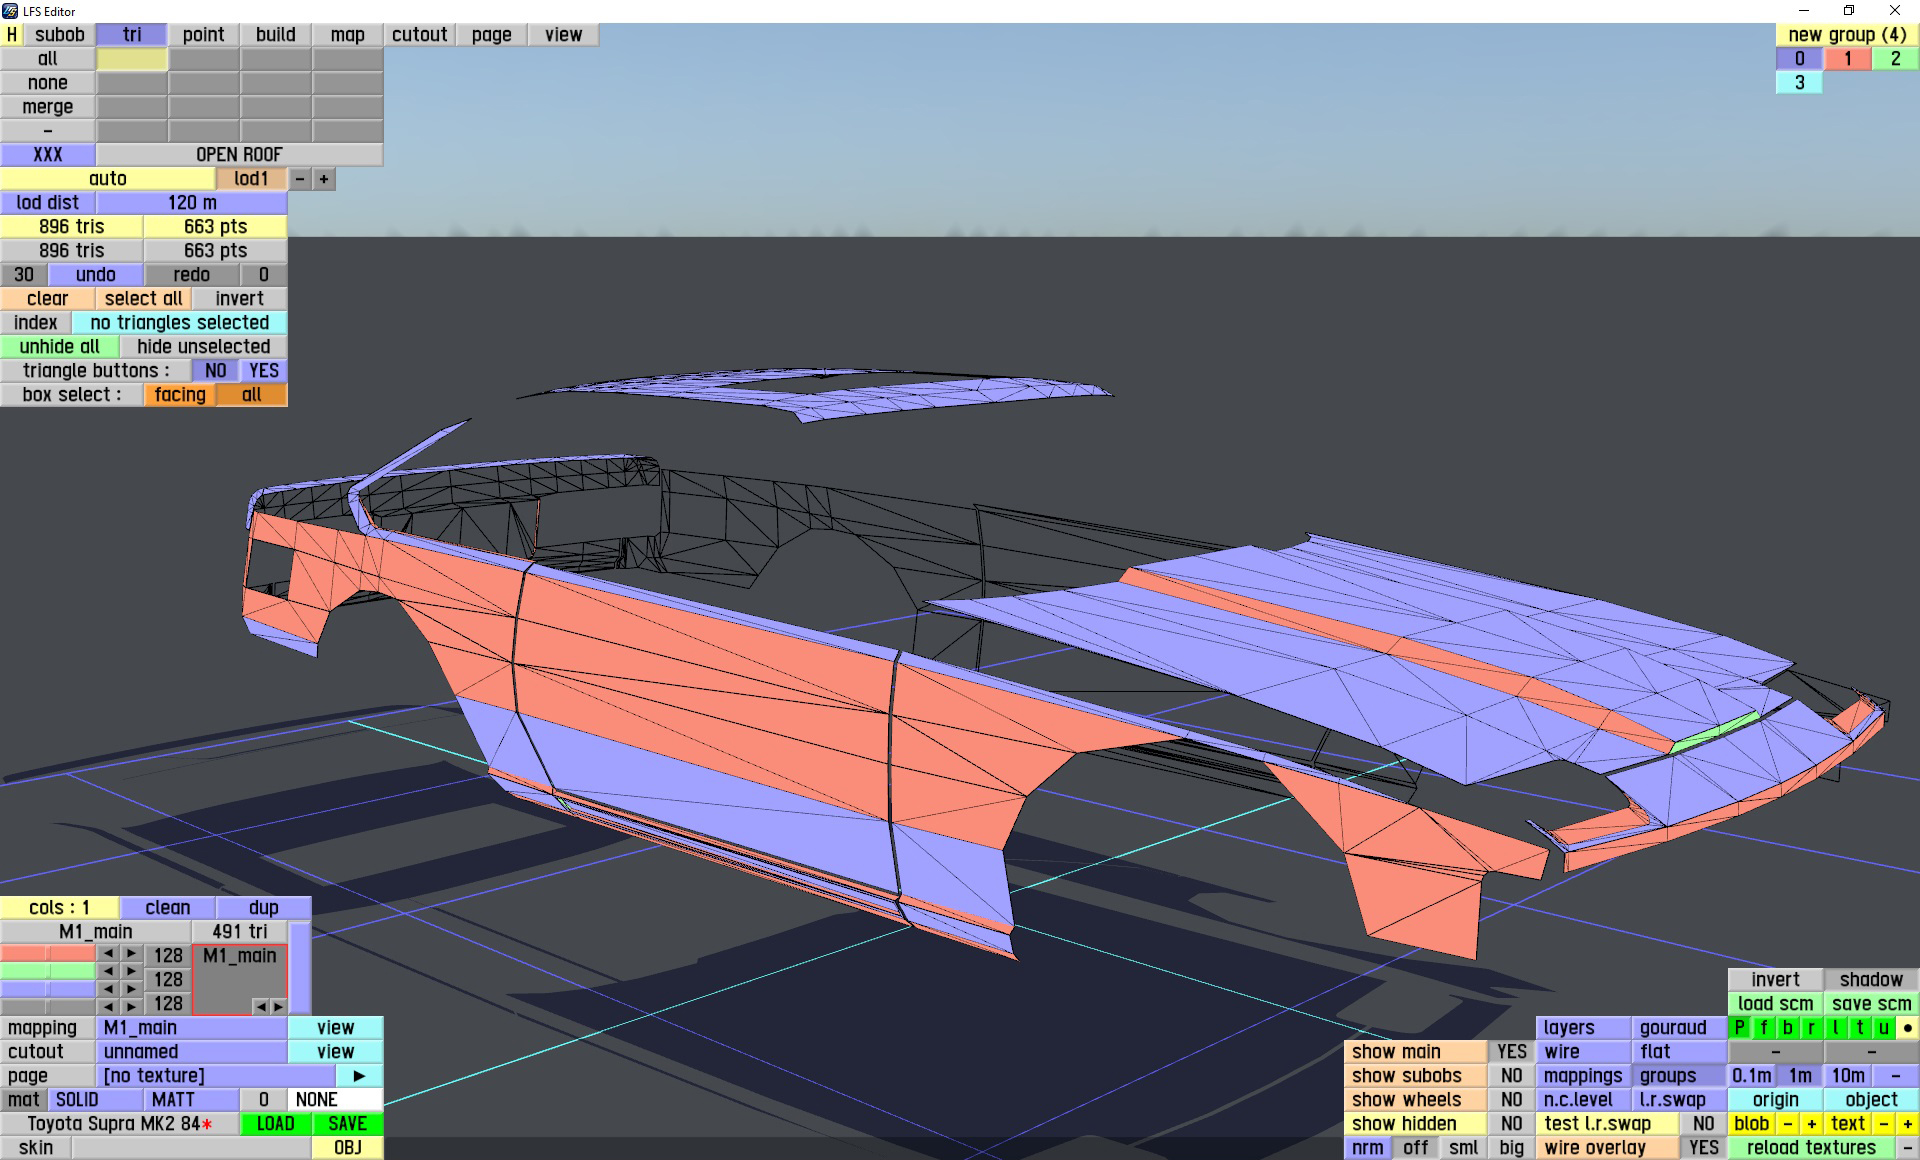Select group 1 red colour swatch
This screenshot has width=1920, height=1160.
[x=1847, y=59]
